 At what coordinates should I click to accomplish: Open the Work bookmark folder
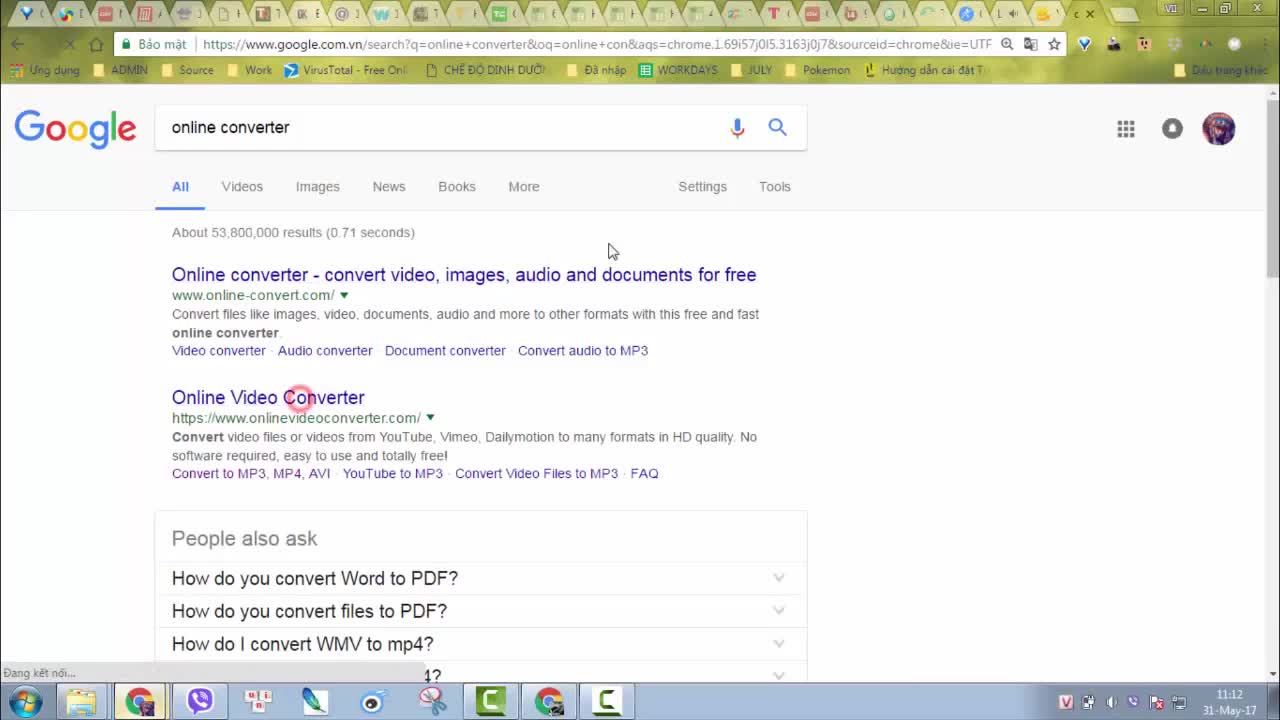point(249,70)
